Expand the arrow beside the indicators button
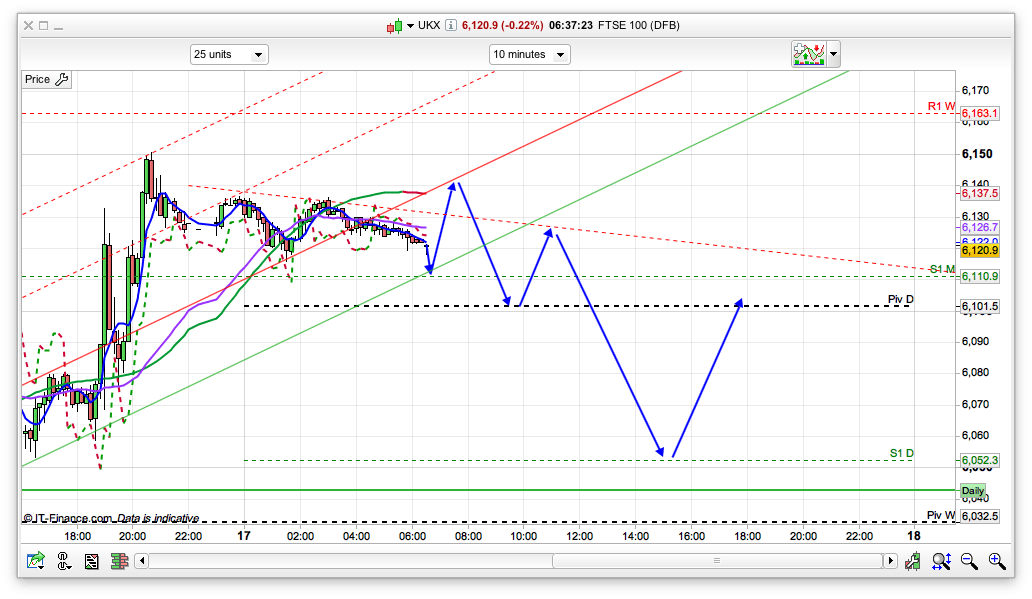This screenshot has width=1032, height=599. pyautogui.click(x=833, y=54)
